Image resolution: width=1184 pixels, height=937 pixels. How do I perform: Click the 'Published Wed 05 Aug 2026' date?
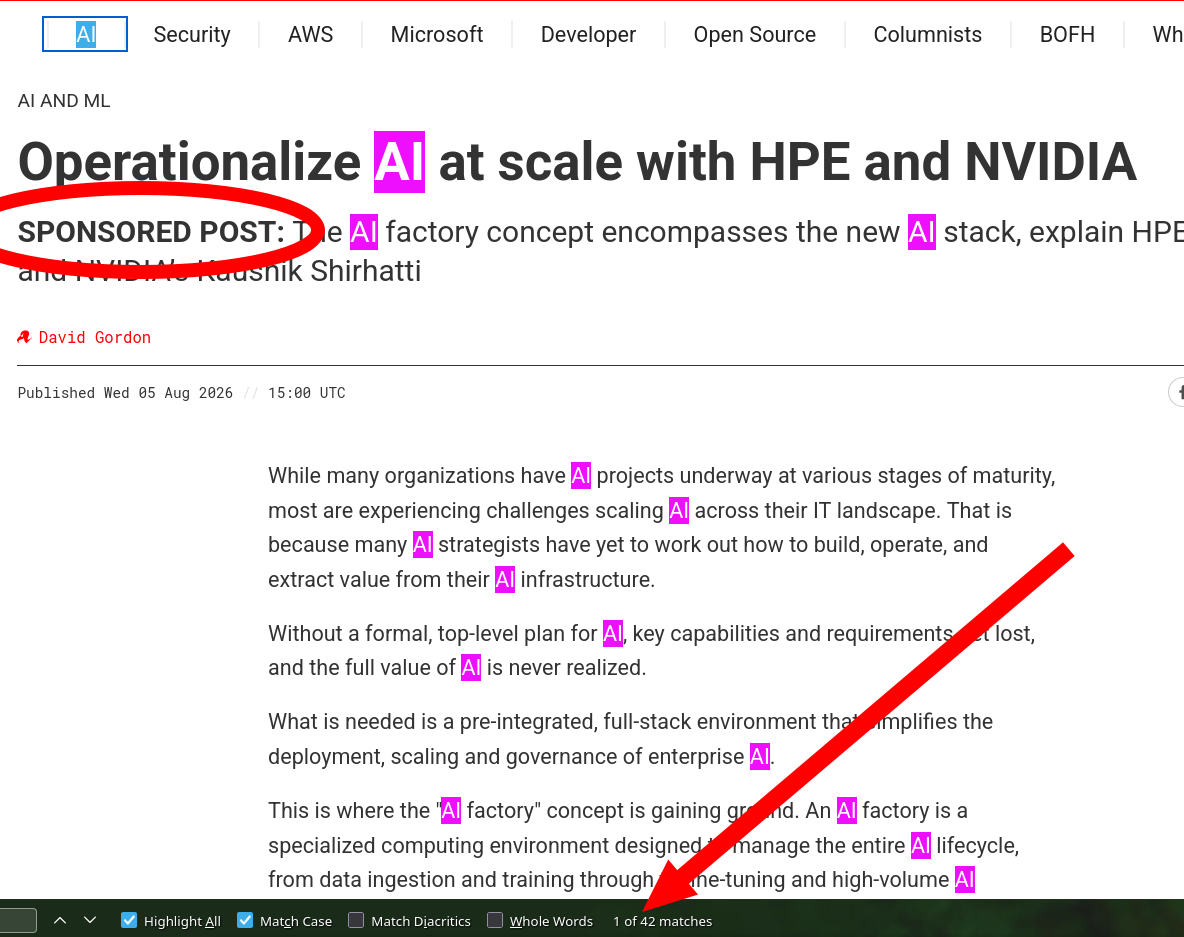(x=125, y=393)
